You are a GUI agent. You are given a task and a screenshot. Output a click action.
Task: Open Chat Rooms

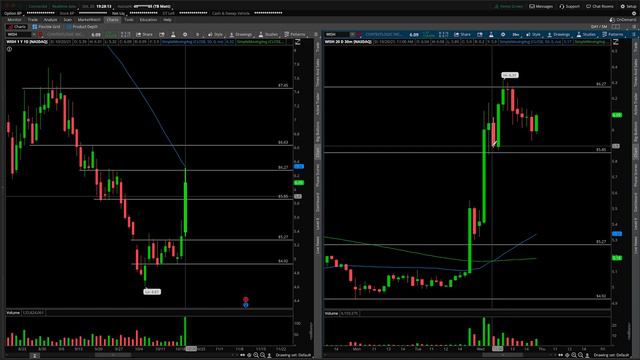(600, 7)
